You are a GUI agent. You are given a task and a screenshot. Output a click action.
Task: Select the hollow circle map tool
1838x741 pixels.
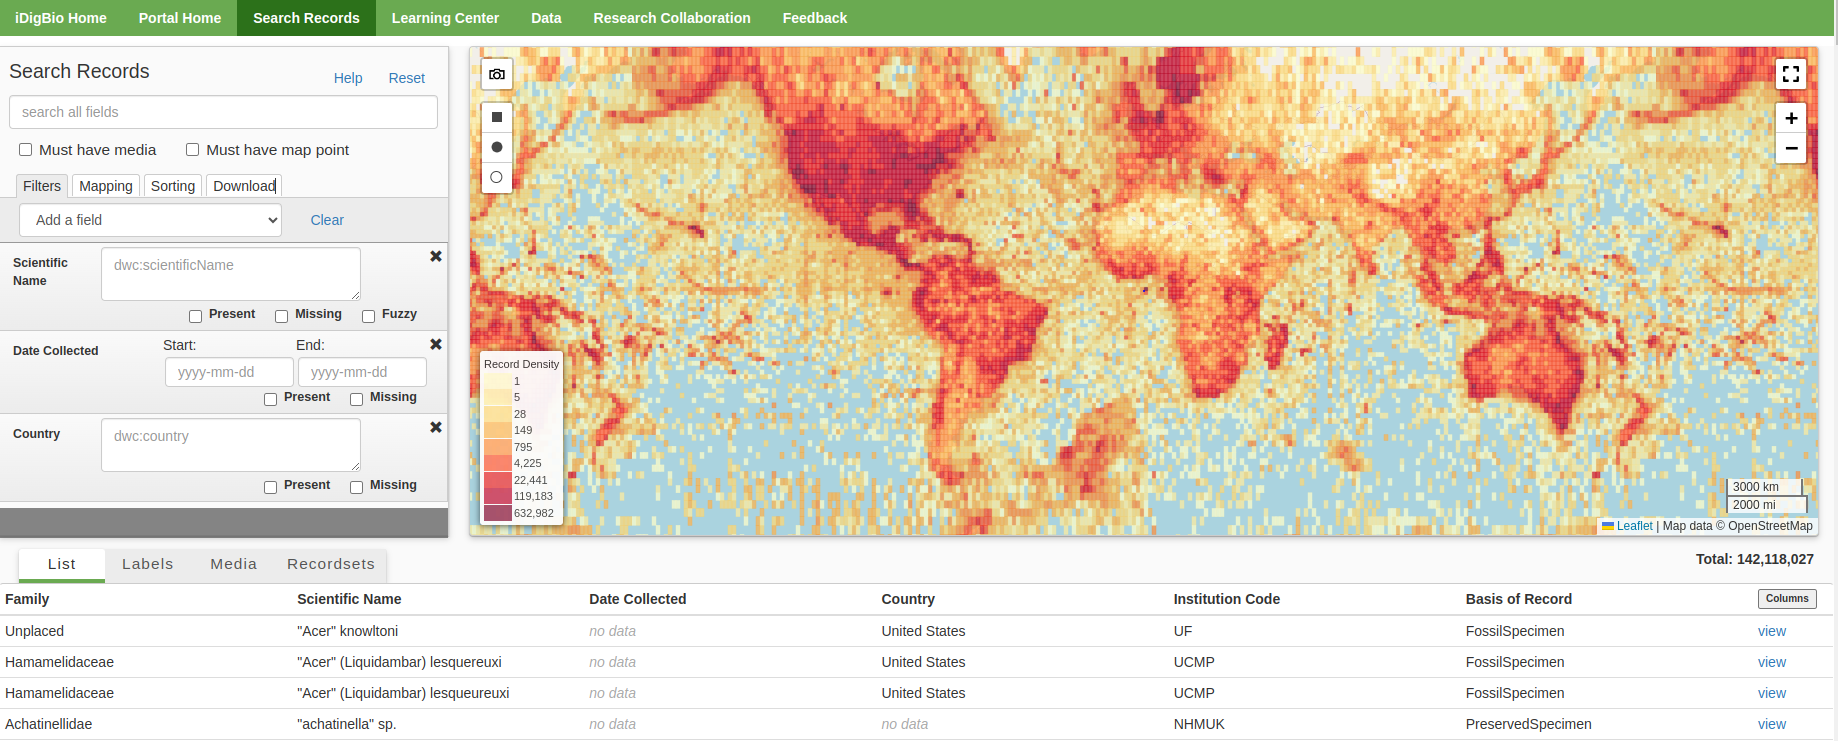tap(497, 177)
